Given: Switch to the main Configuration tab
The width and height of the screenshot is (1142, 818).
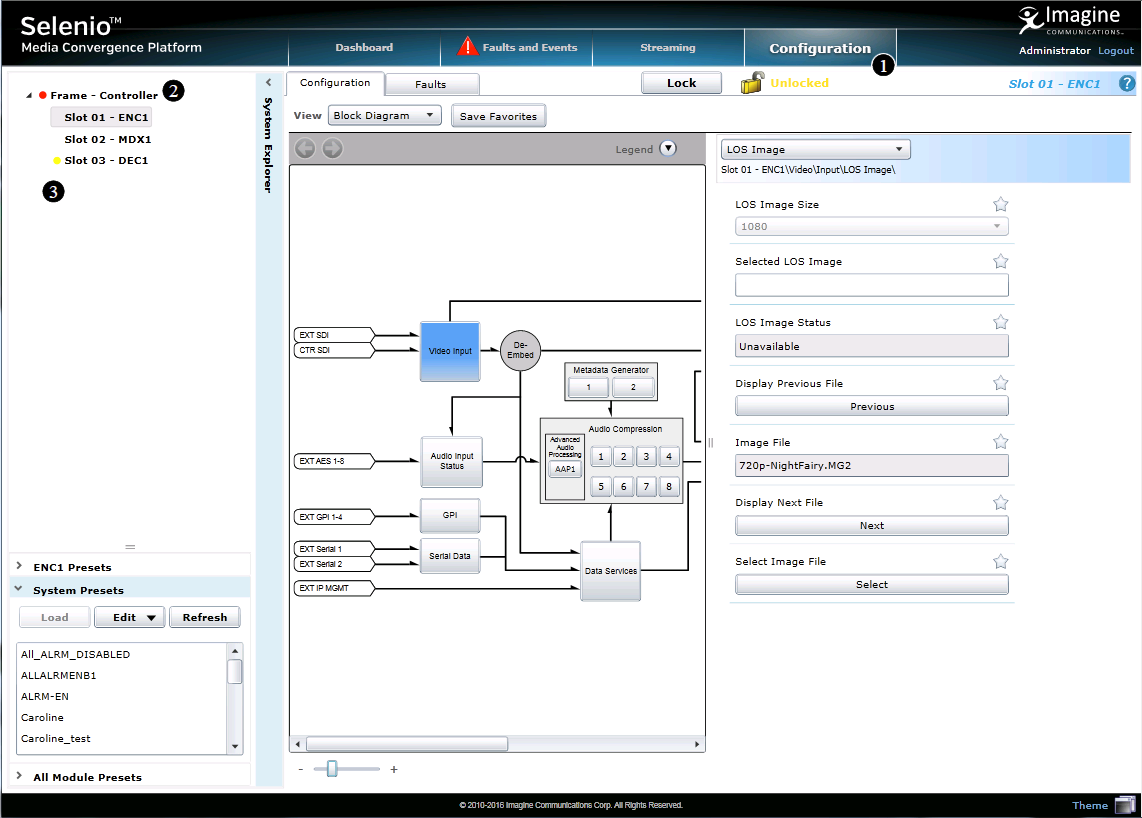Looking at the screenshot, I should pyautogui.click(x=820, y=48).
